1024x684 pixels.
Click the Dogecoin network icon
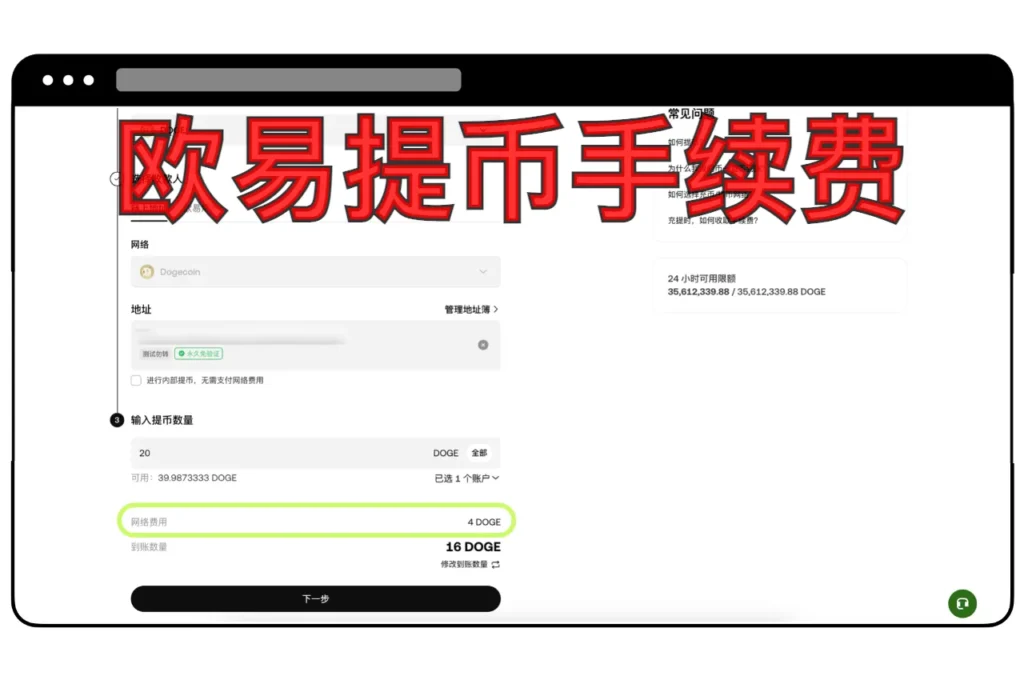[146, 271]
